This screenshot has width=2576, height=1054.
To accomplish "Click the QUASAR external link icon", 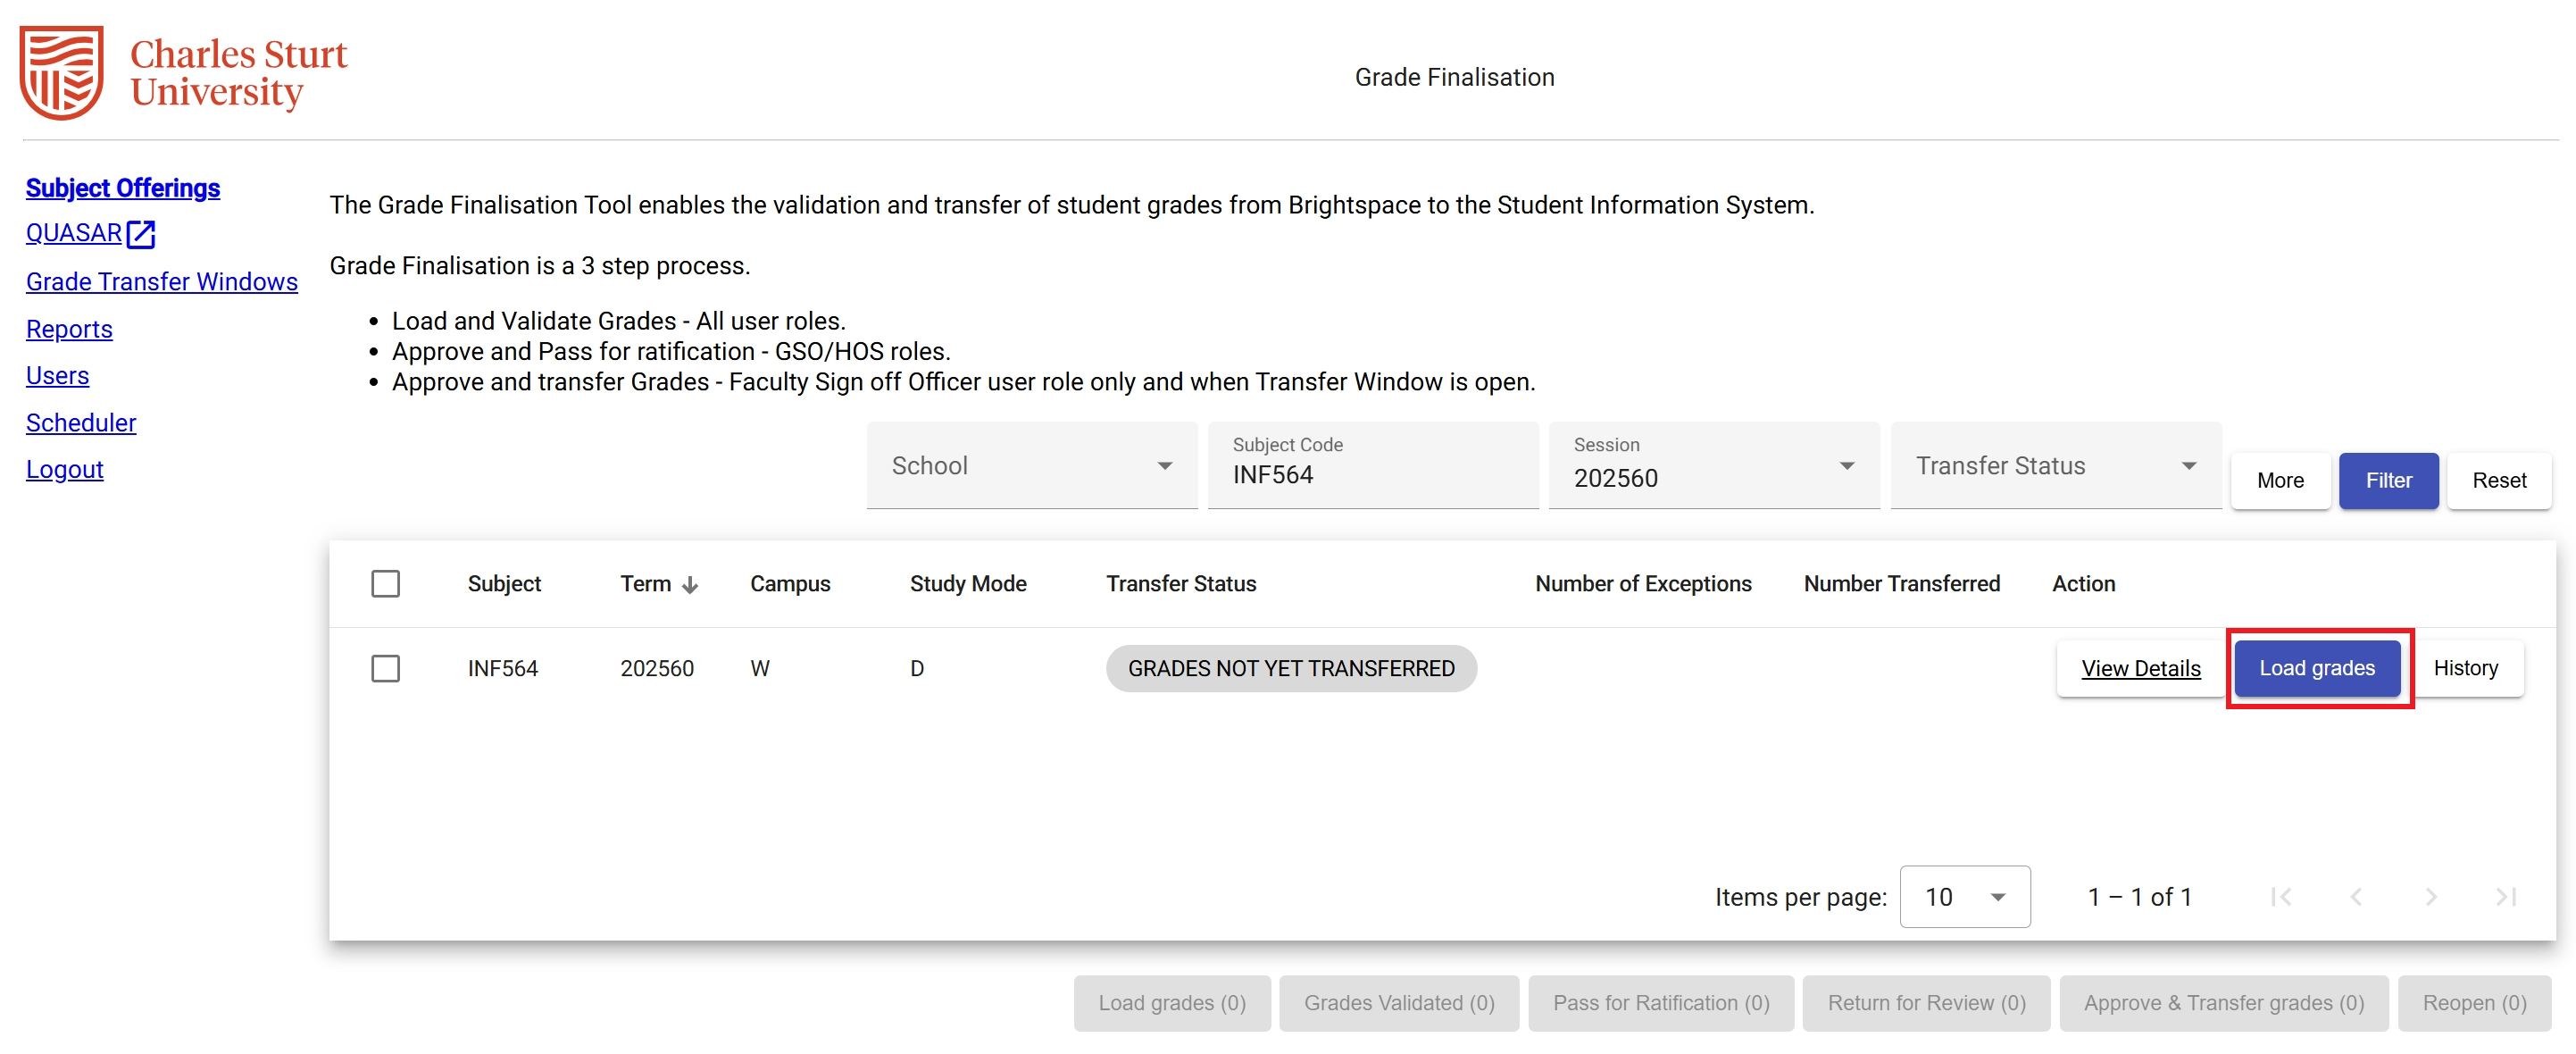I will click(141, 234).
